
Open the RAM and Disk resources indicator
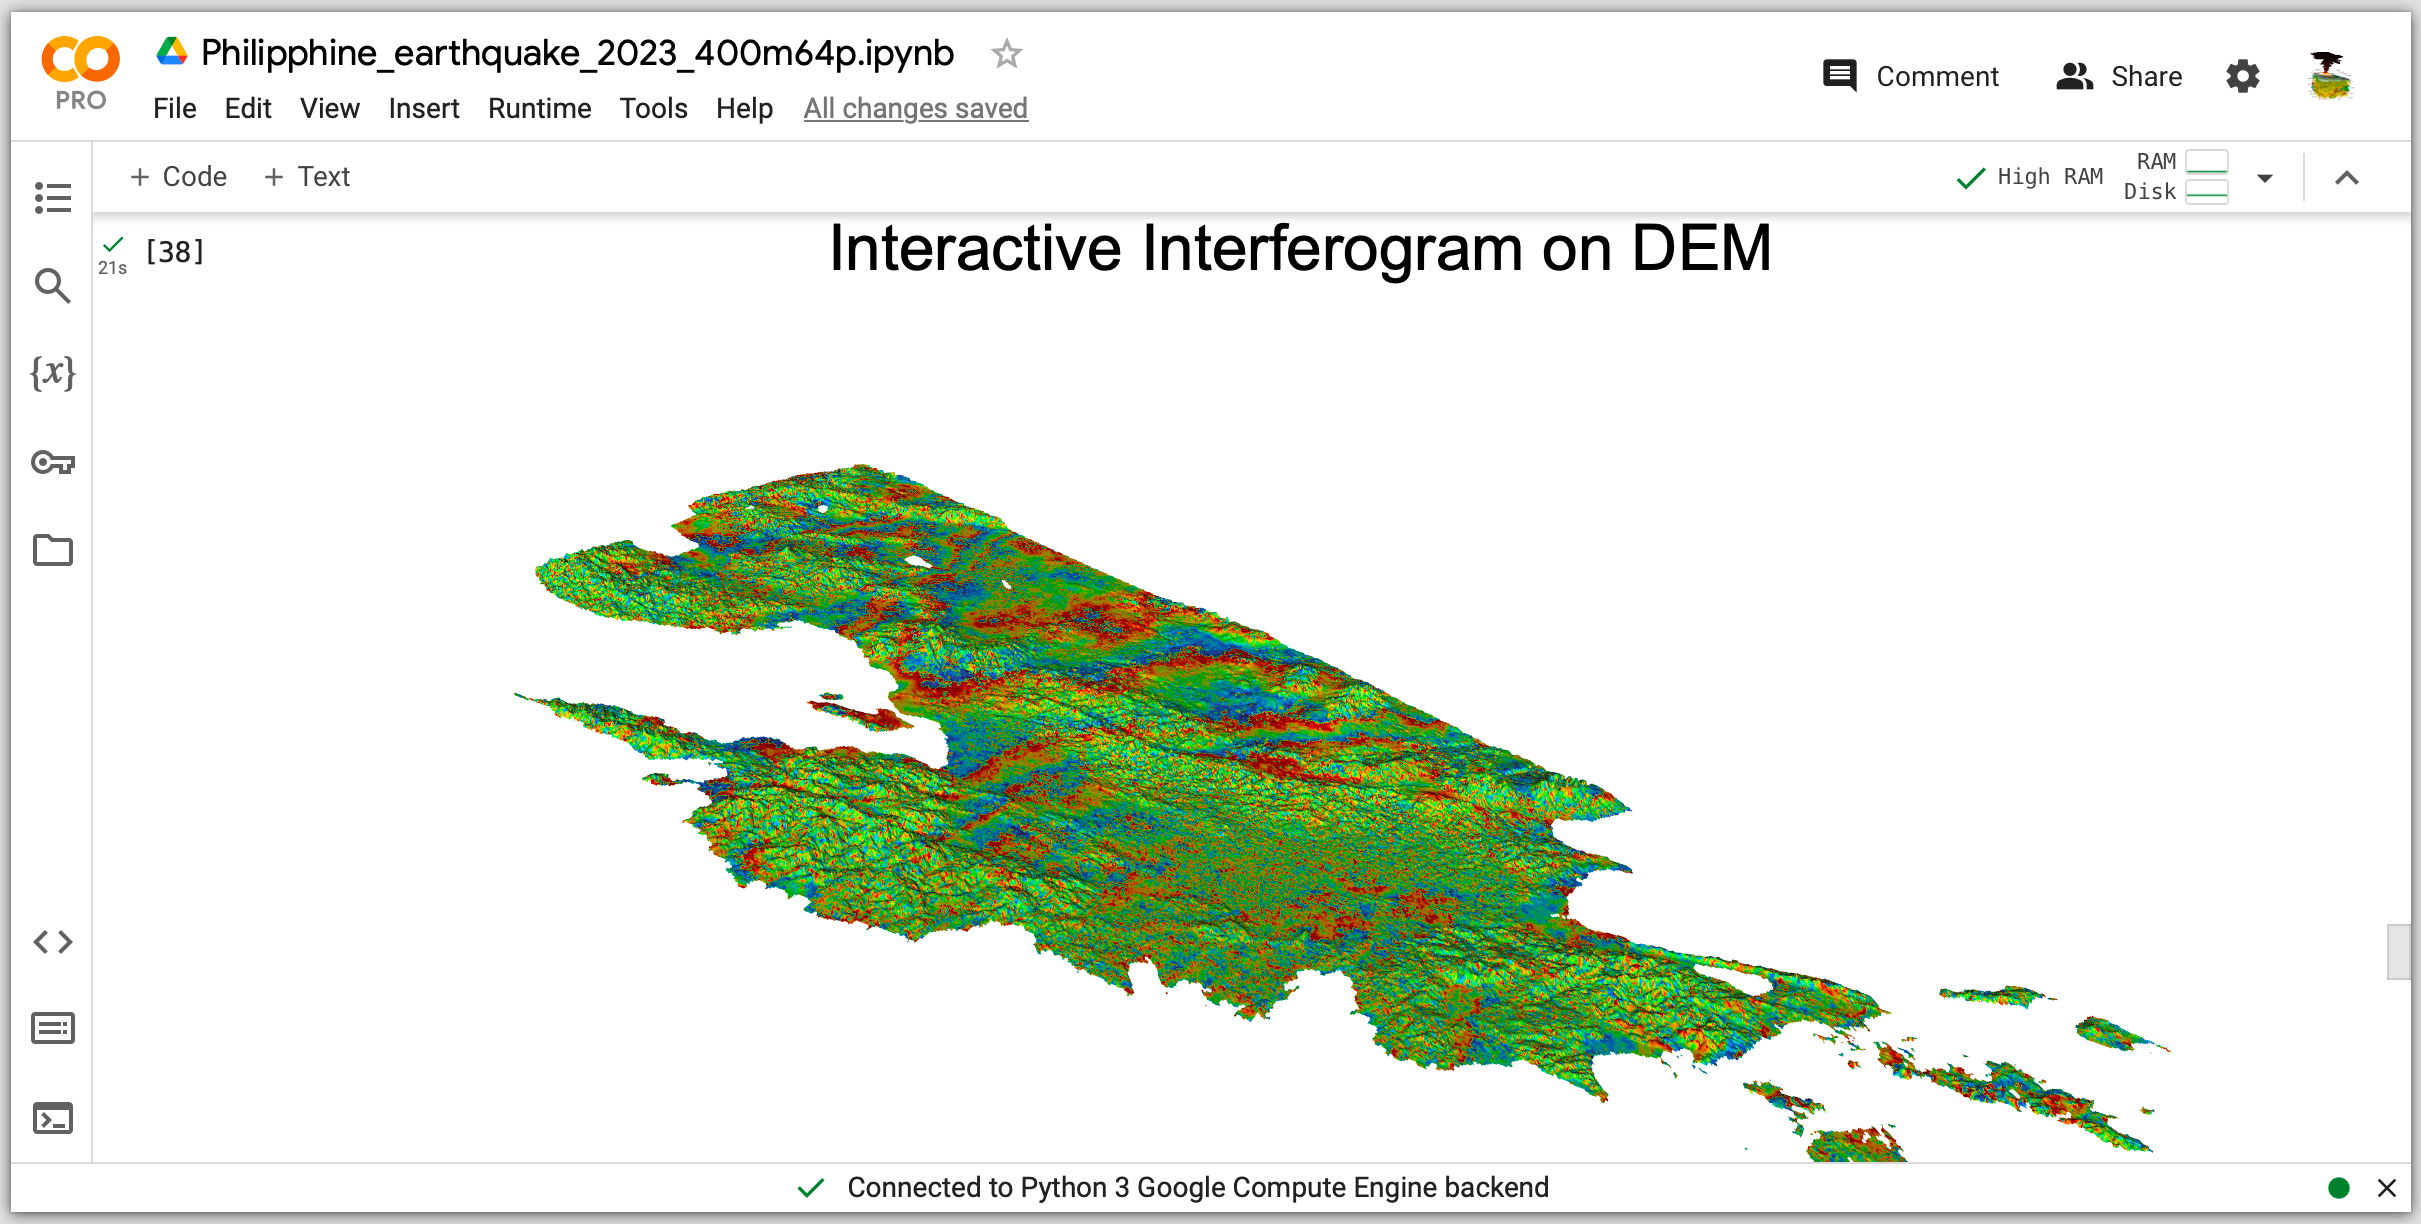2175,177
